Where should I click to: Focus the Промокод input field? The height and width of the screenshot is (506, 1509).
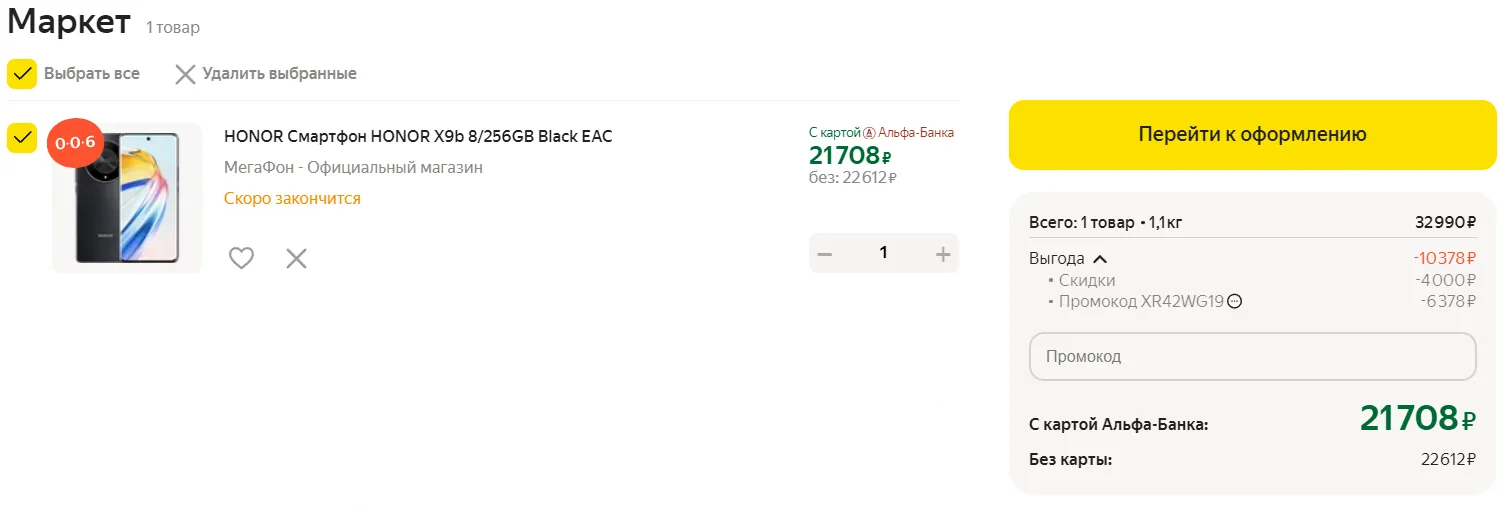[x=1252, y=356]
